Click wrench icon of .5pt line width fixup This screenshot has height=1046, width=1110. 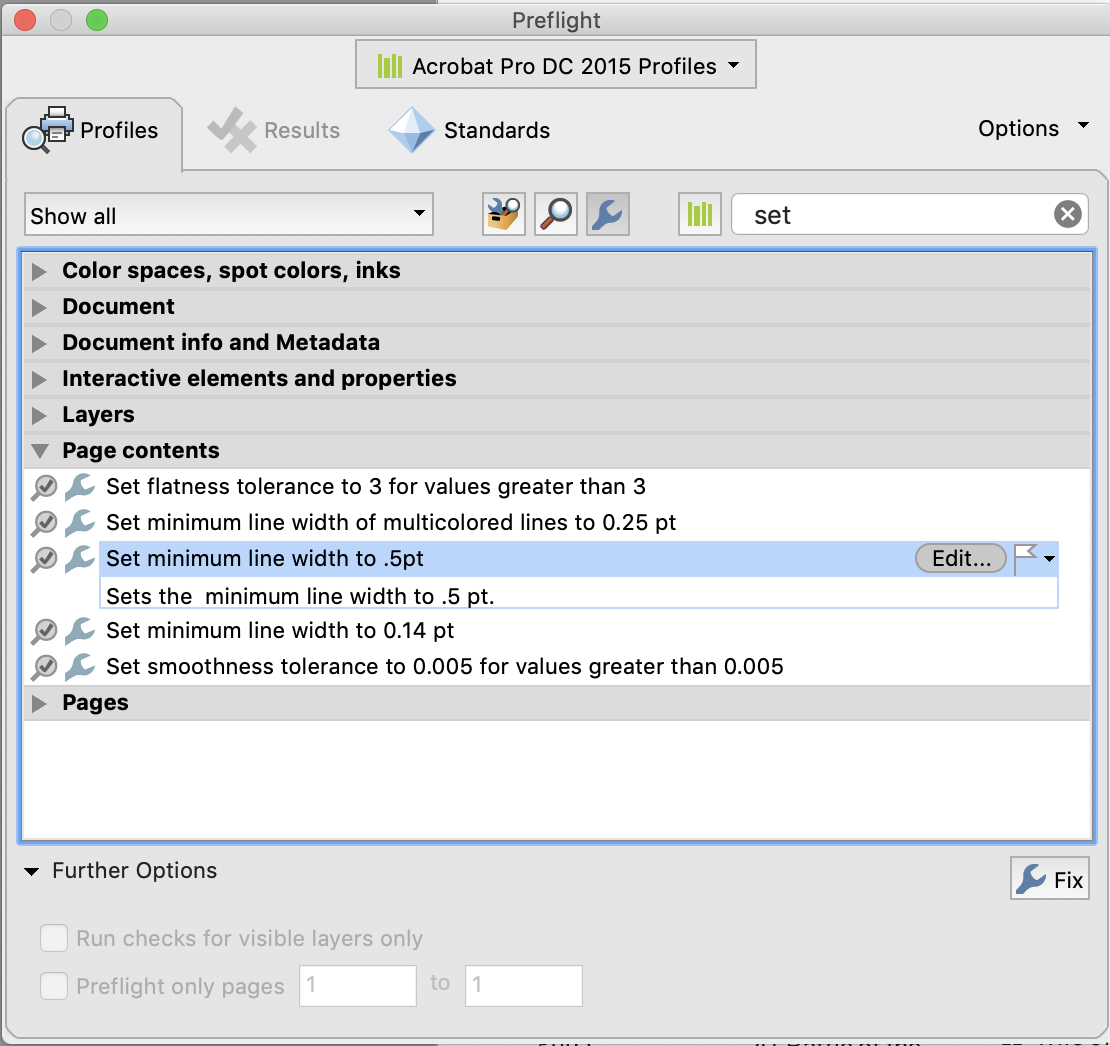(79, 559)
